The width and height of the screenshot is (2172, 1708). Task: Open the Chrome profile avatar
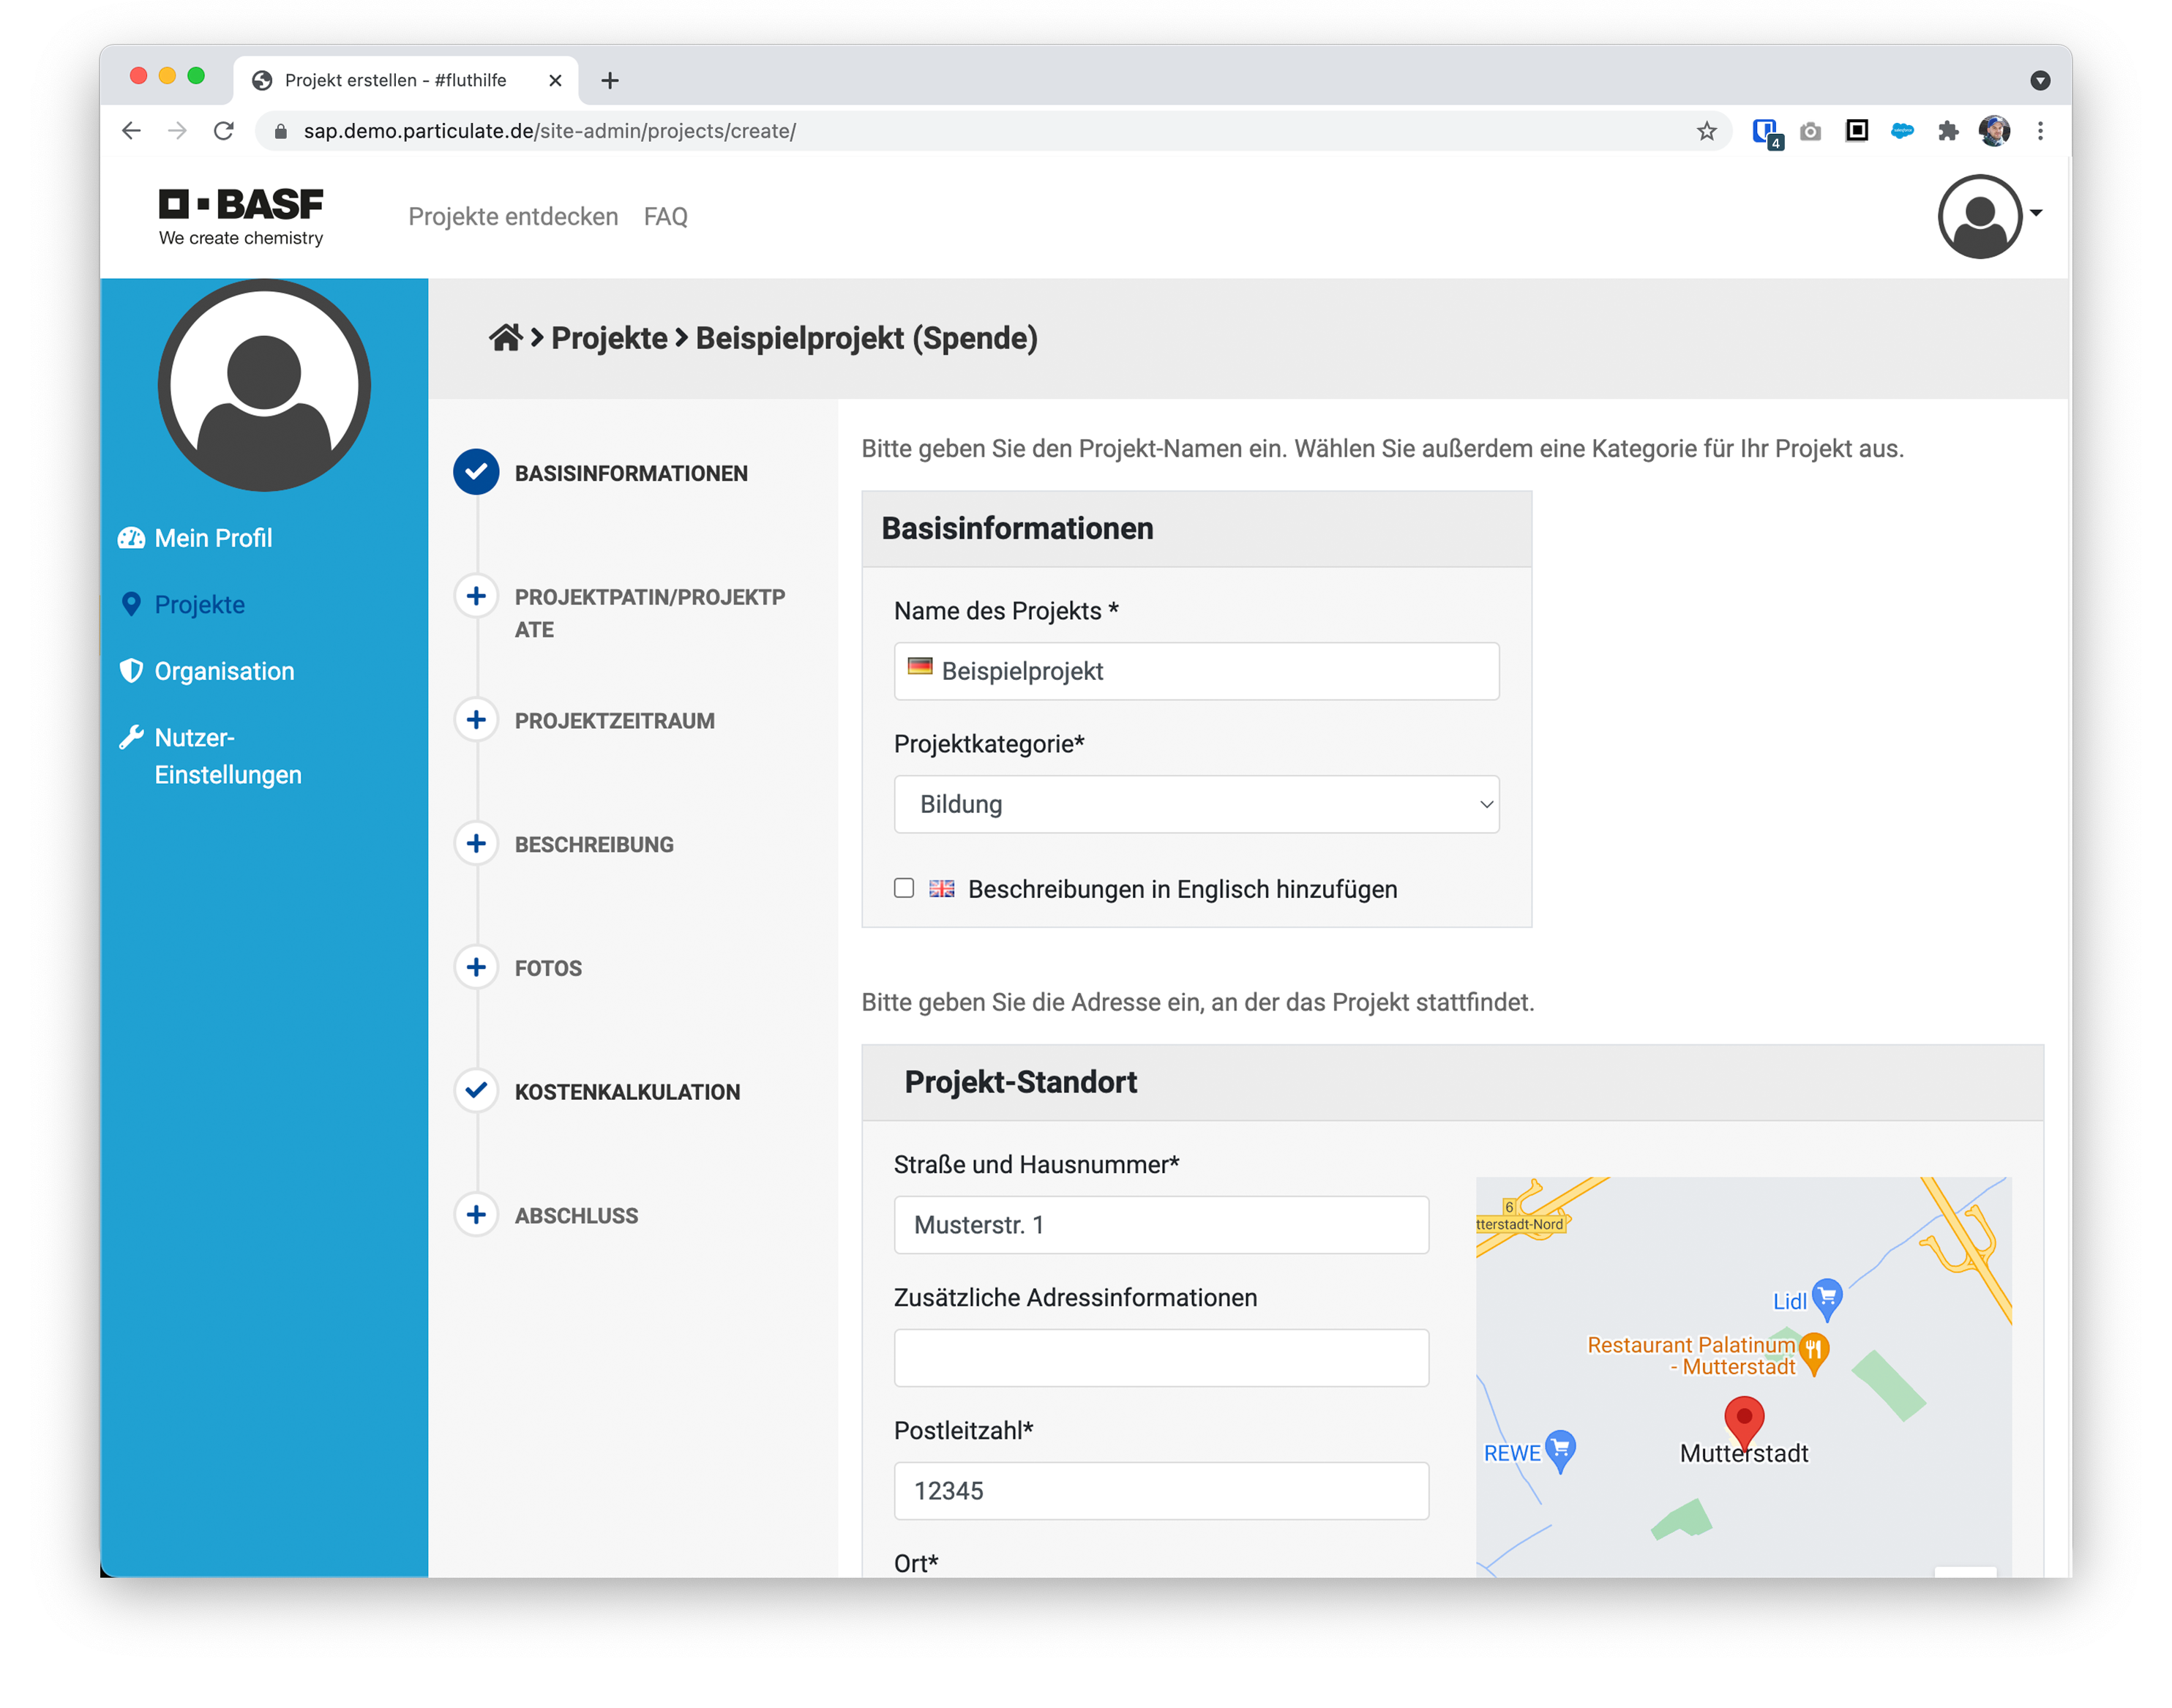coord(1994,130)
